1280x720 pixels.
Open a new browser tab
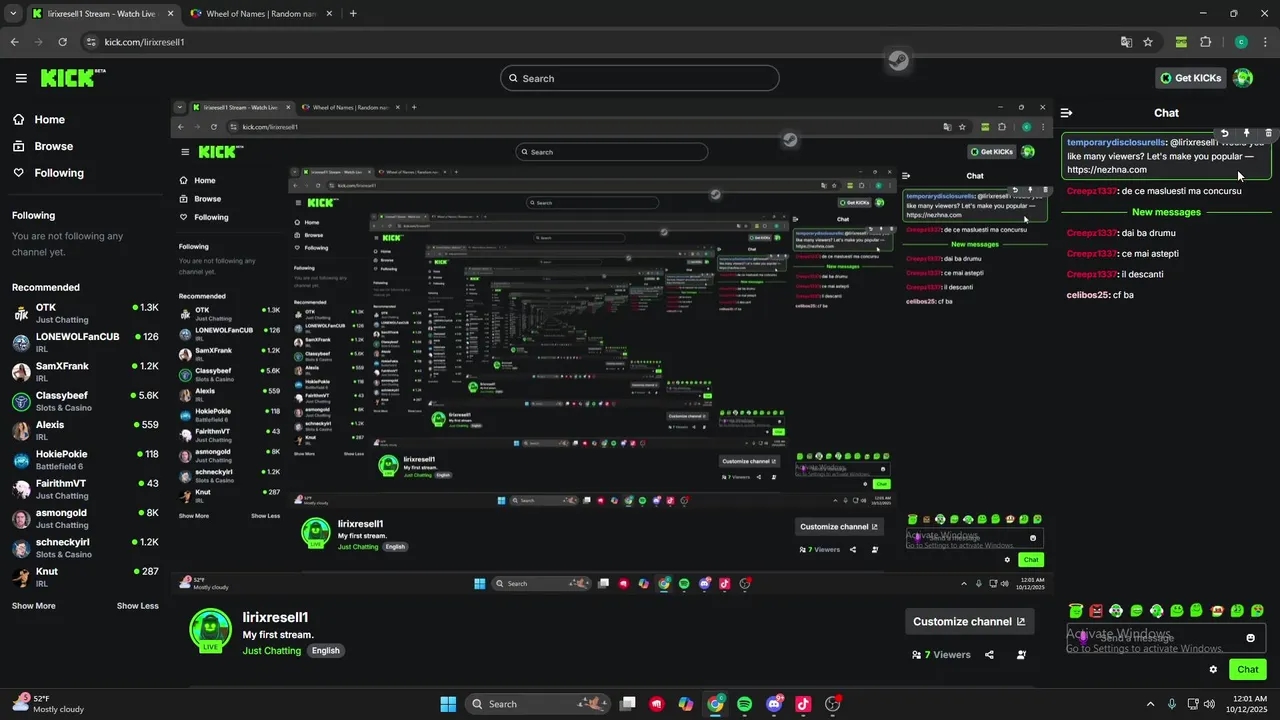353,14
